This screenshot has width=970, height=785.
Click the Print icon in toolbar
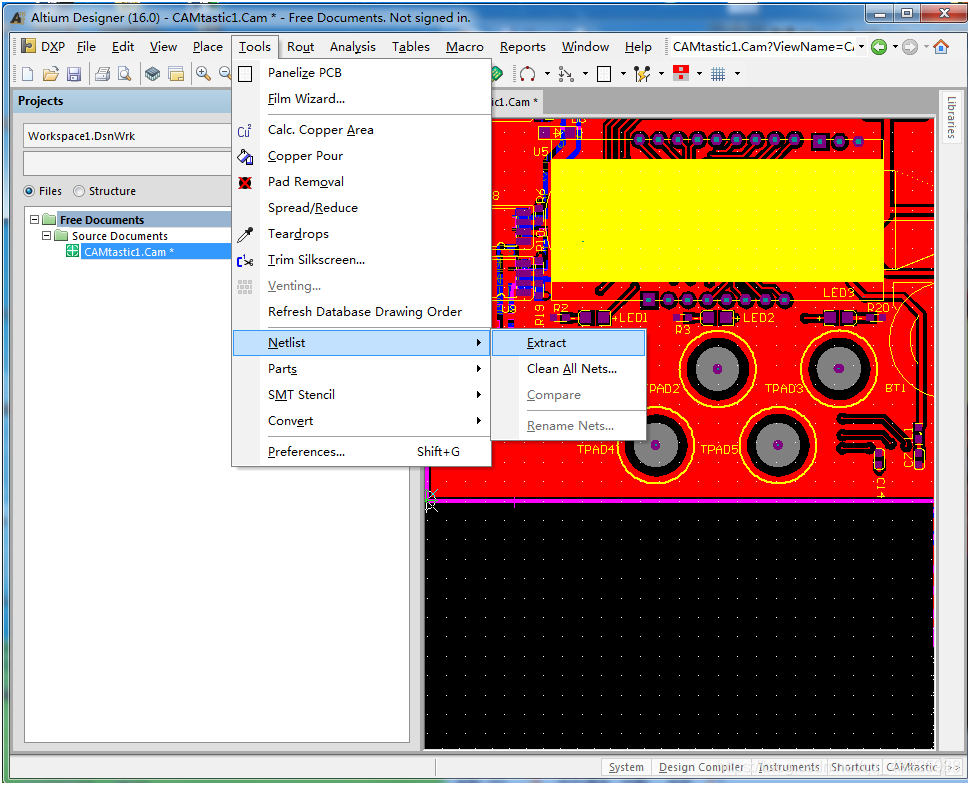[x=103, y=74]
